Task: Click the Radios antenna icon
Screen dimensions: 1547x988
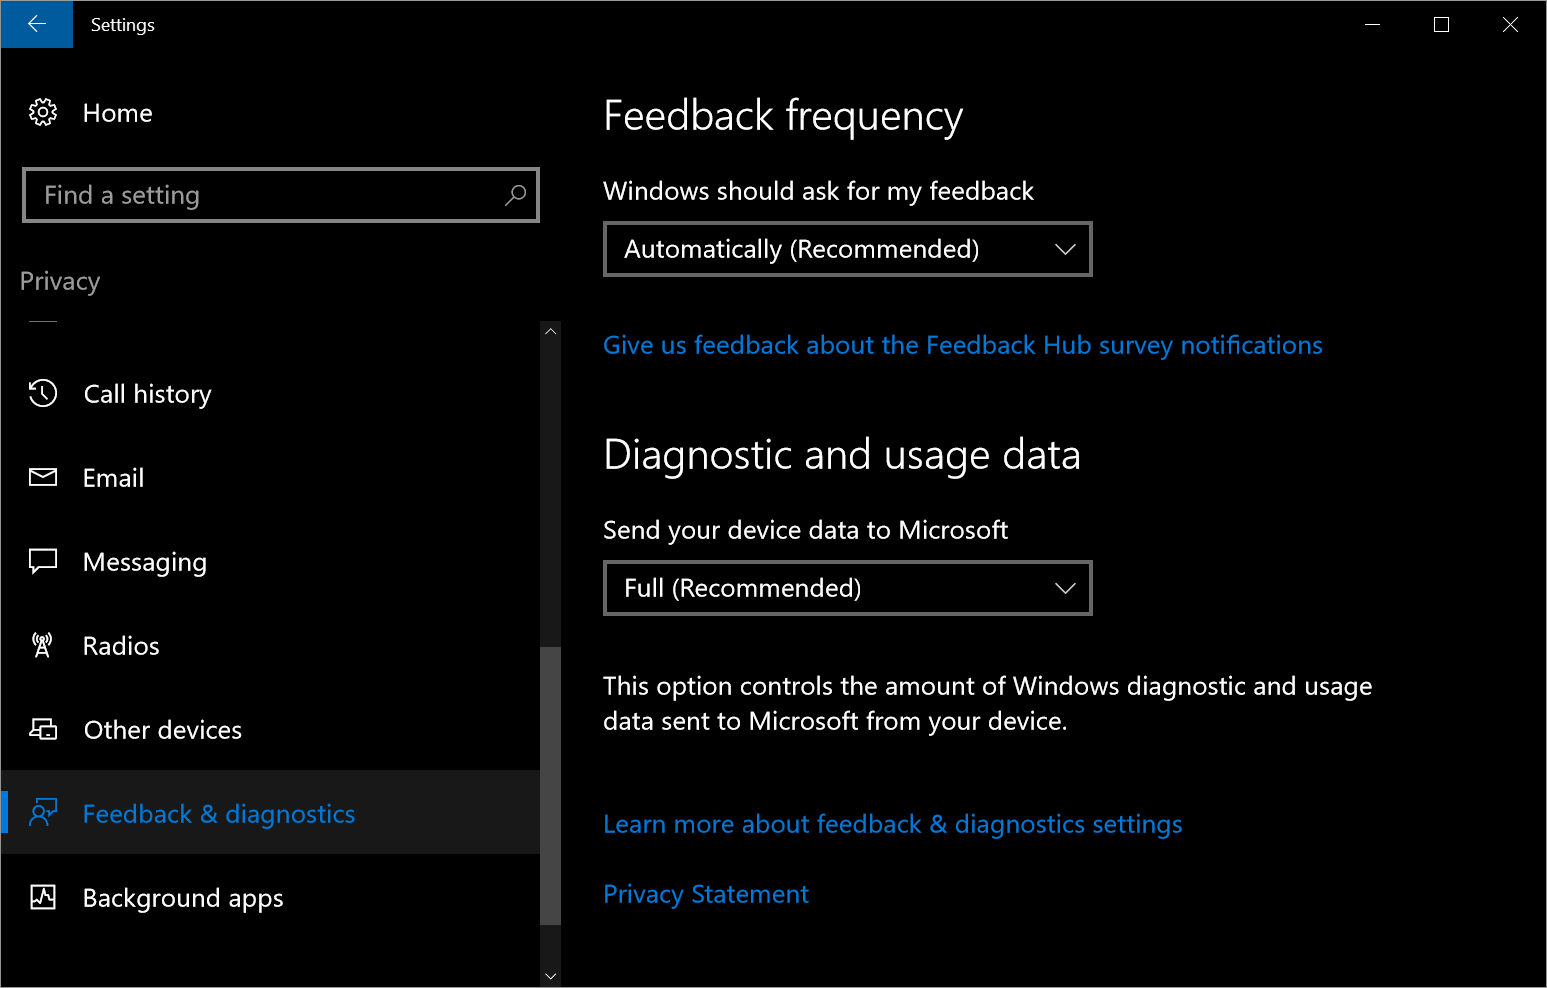Action: point(43,645)
